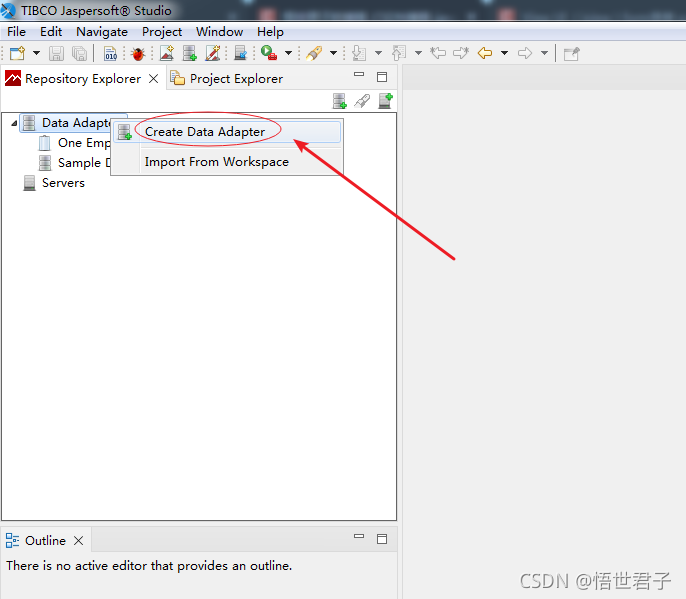Open the Forward history dropdown arrow
The width and height of the screenshot is (686, 599).
(544, 53)
